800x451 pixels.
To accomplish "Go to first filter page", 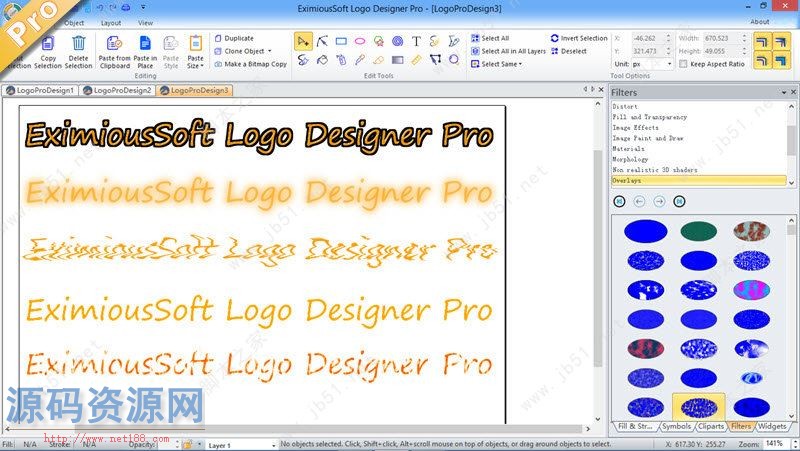I will click(x=619, y=202).
